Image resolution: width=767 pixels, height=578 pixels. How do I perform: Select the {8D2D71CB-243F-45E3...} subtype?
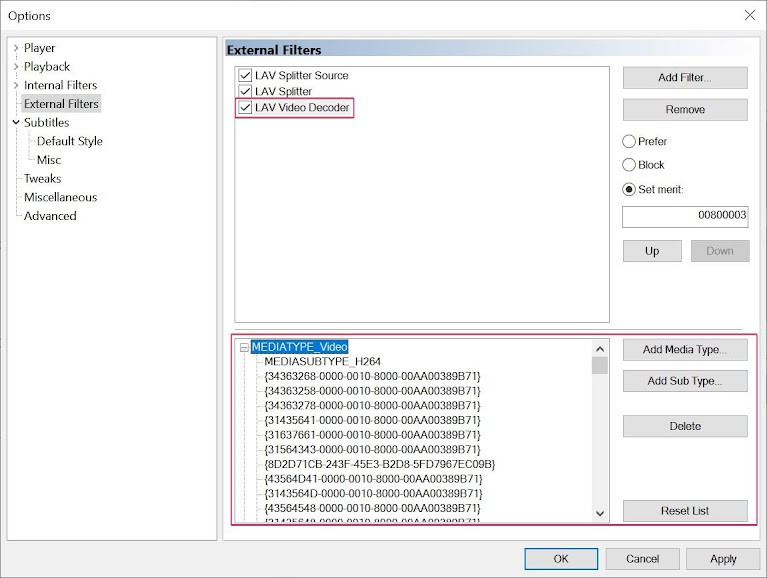pyautogui.click(x=380, y=465)
